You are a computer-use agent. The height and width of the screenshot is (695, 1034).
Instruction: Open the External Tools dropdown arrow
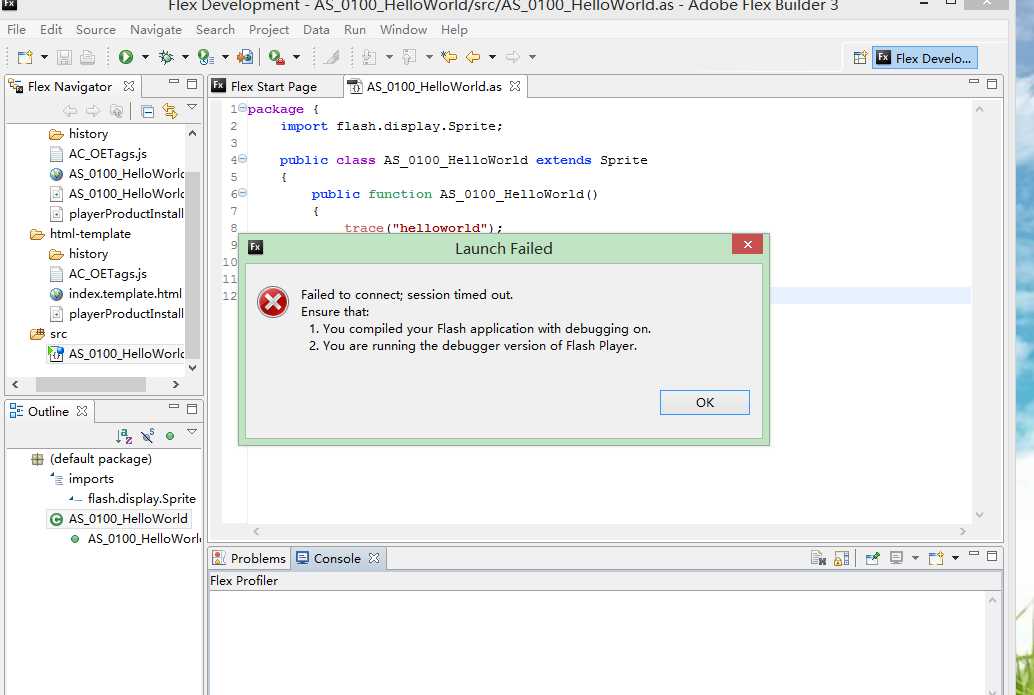pyautogui.click(x=296, y=57)
